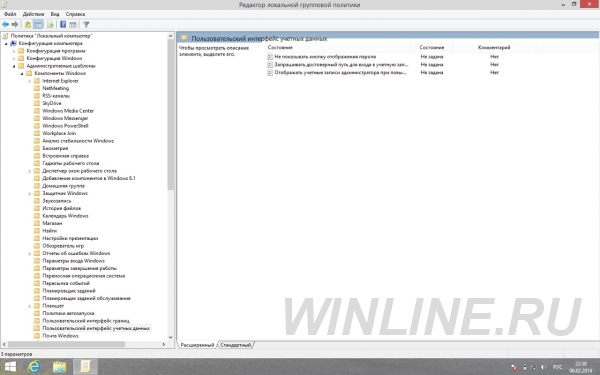Select policy 'Не показывать кнопку отображения пароля'
This screenshot has width=600, height=375.
point(325,57)
